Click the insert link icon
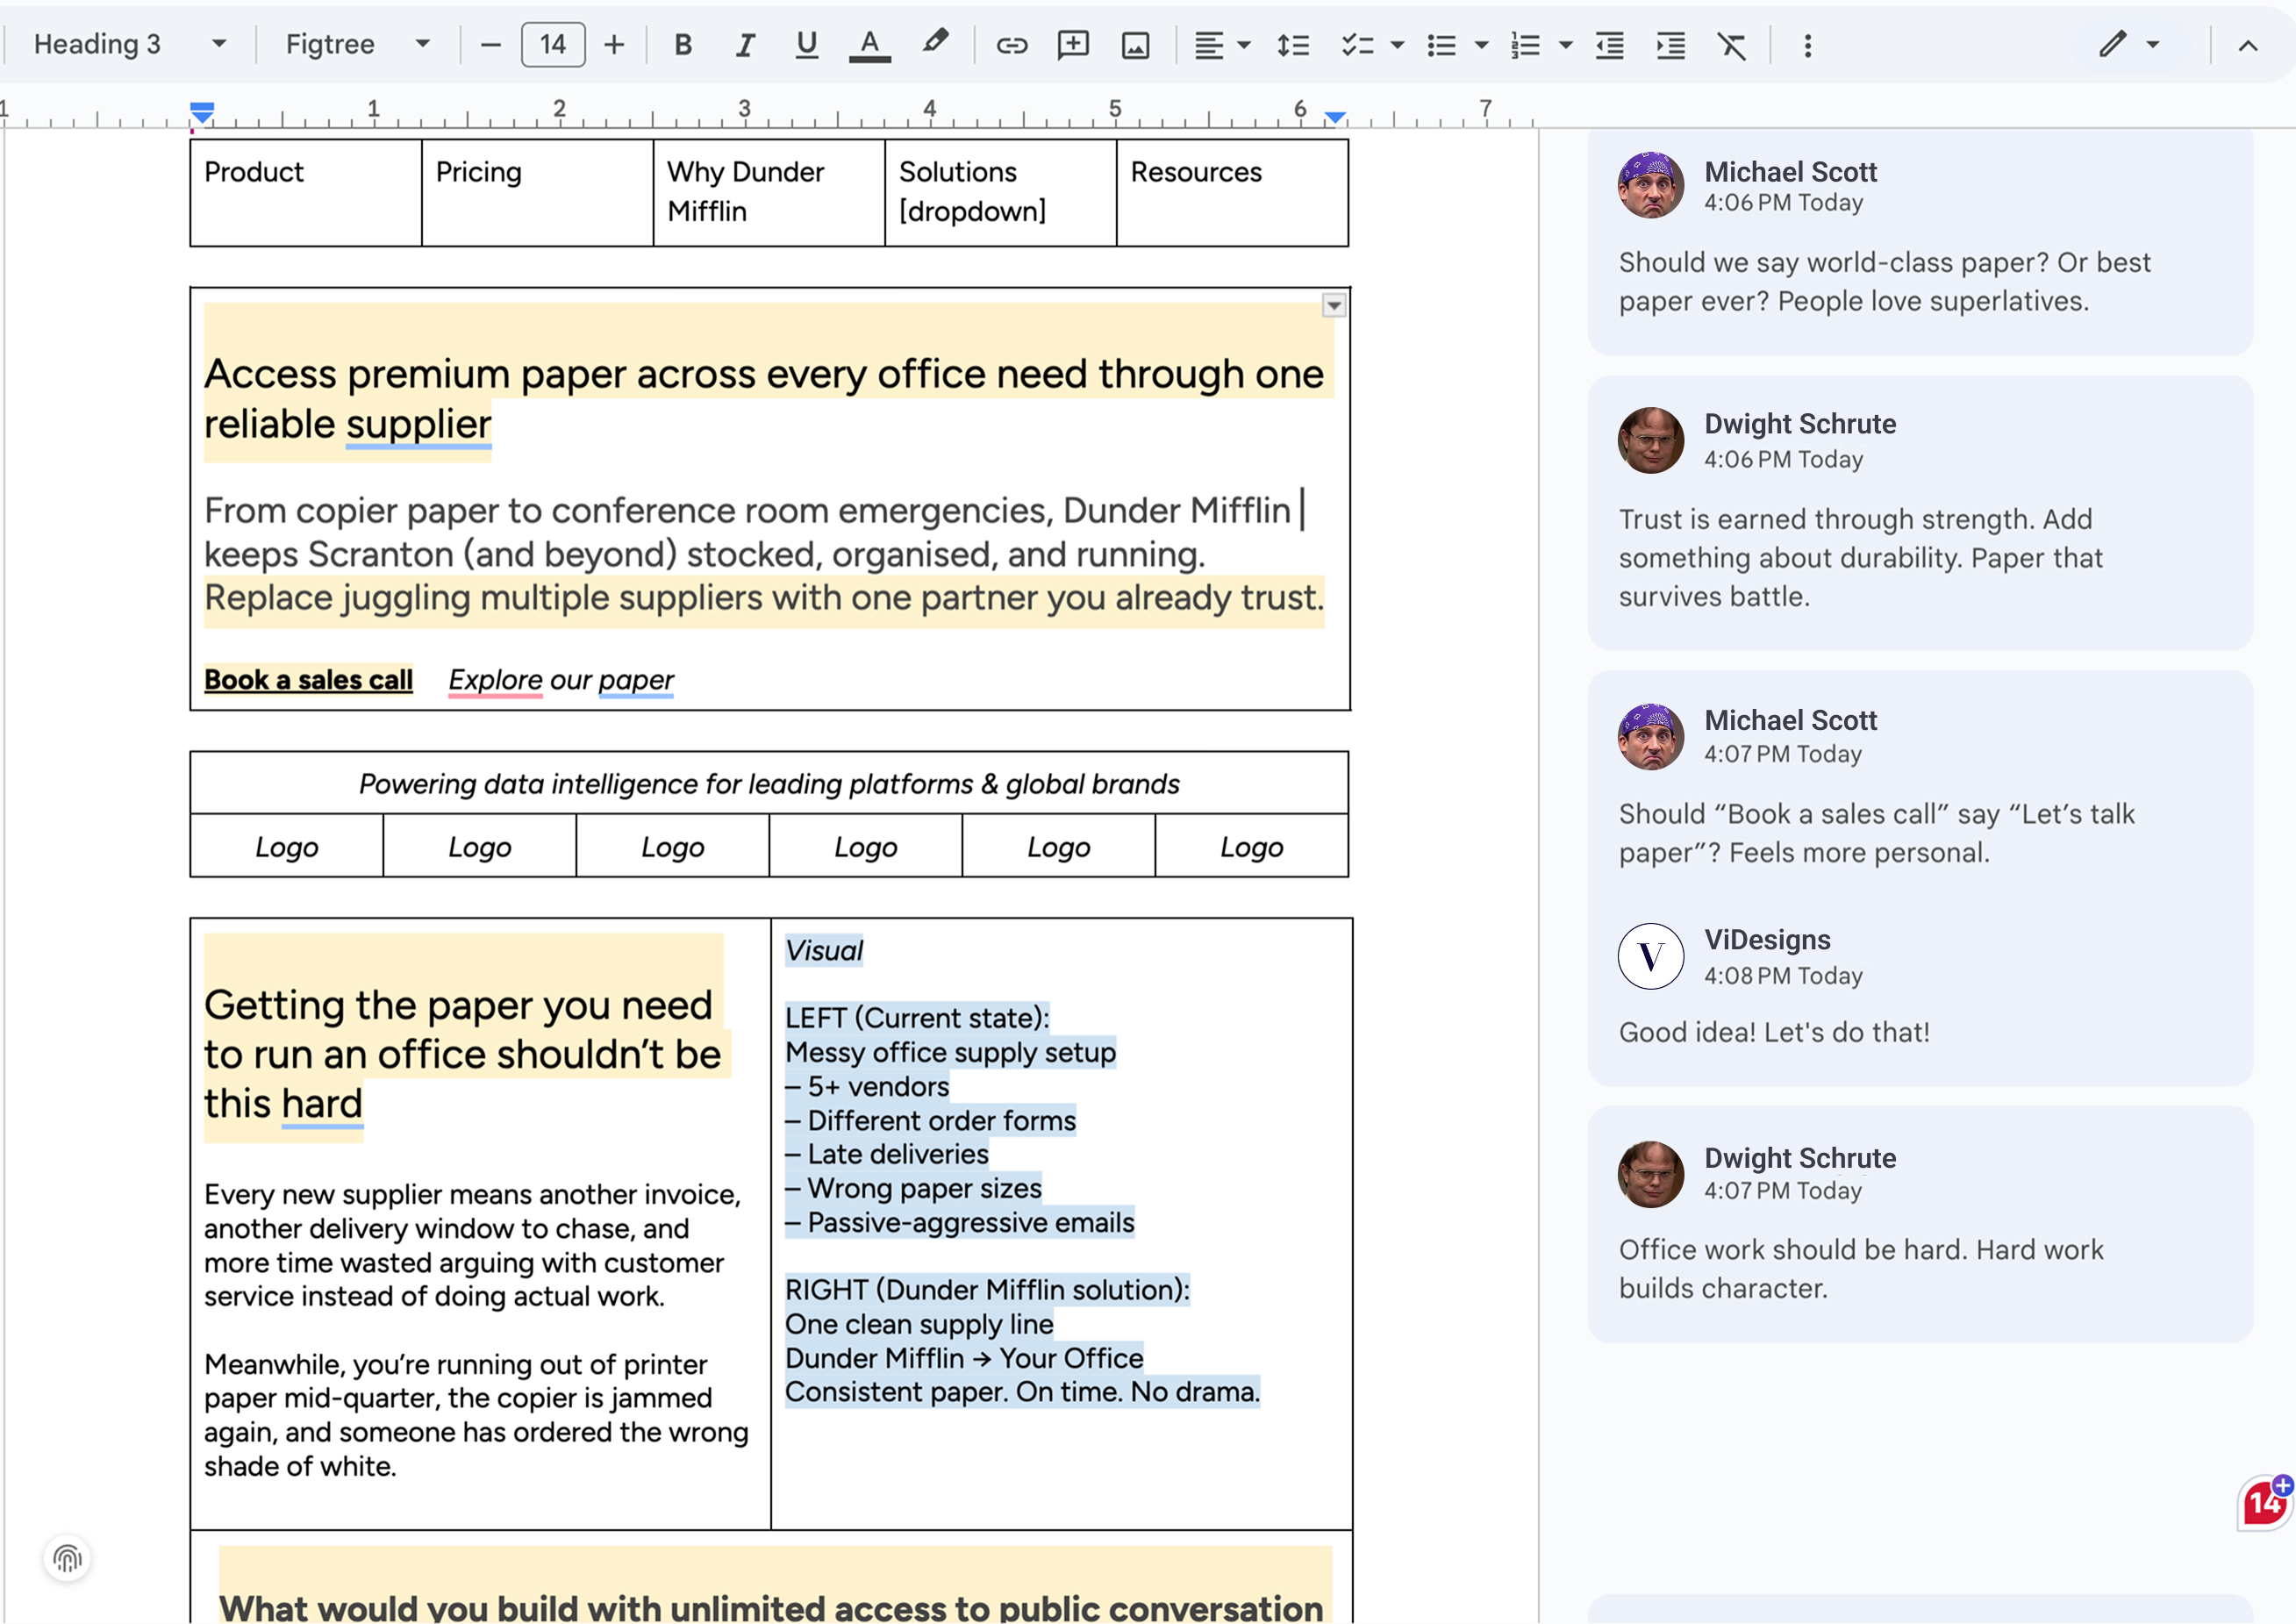The height and width of the screenshot is (1624, 2296). (1011, 45)
